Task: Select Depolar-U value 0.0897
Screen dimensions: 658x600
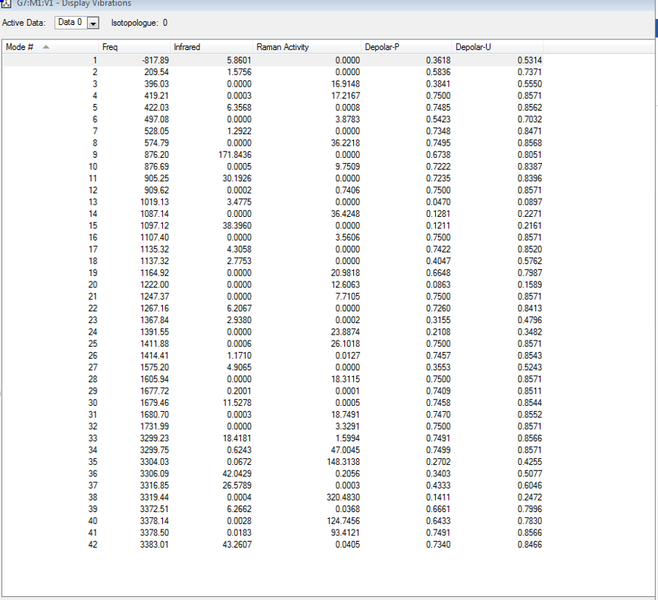Action: click(x=530, y=202)
